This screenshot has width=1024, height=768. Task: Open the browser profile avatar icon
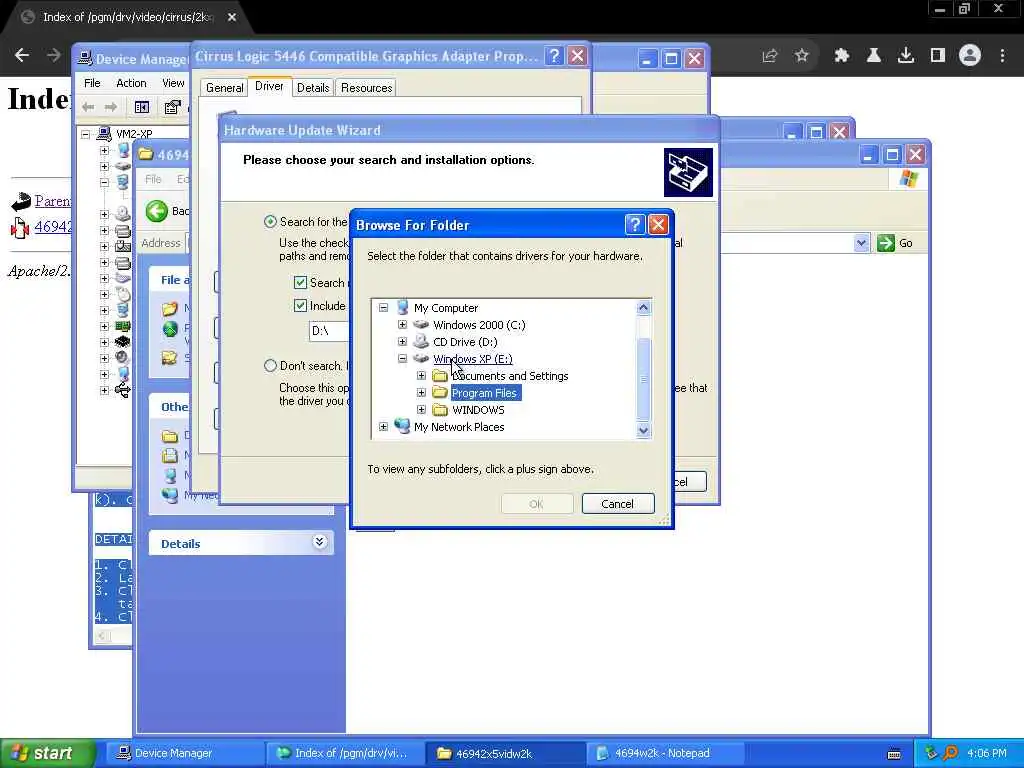pyautogui.click(x=970, y=56)
